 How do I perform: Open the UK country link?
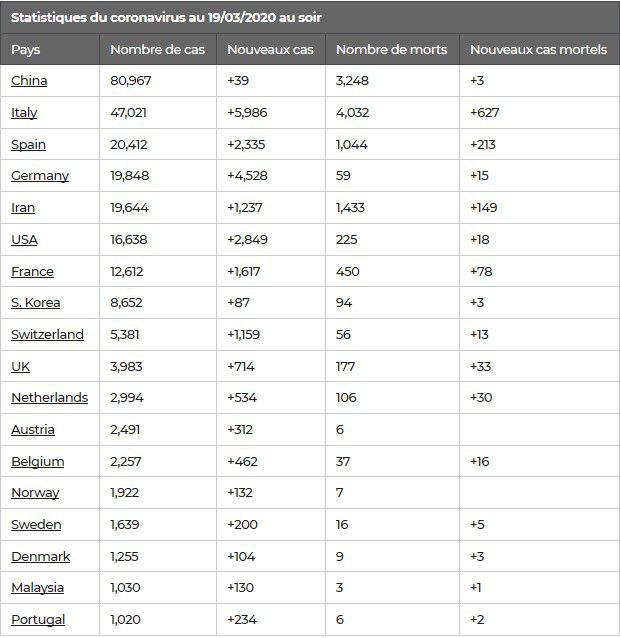click(x=21, y=367)
